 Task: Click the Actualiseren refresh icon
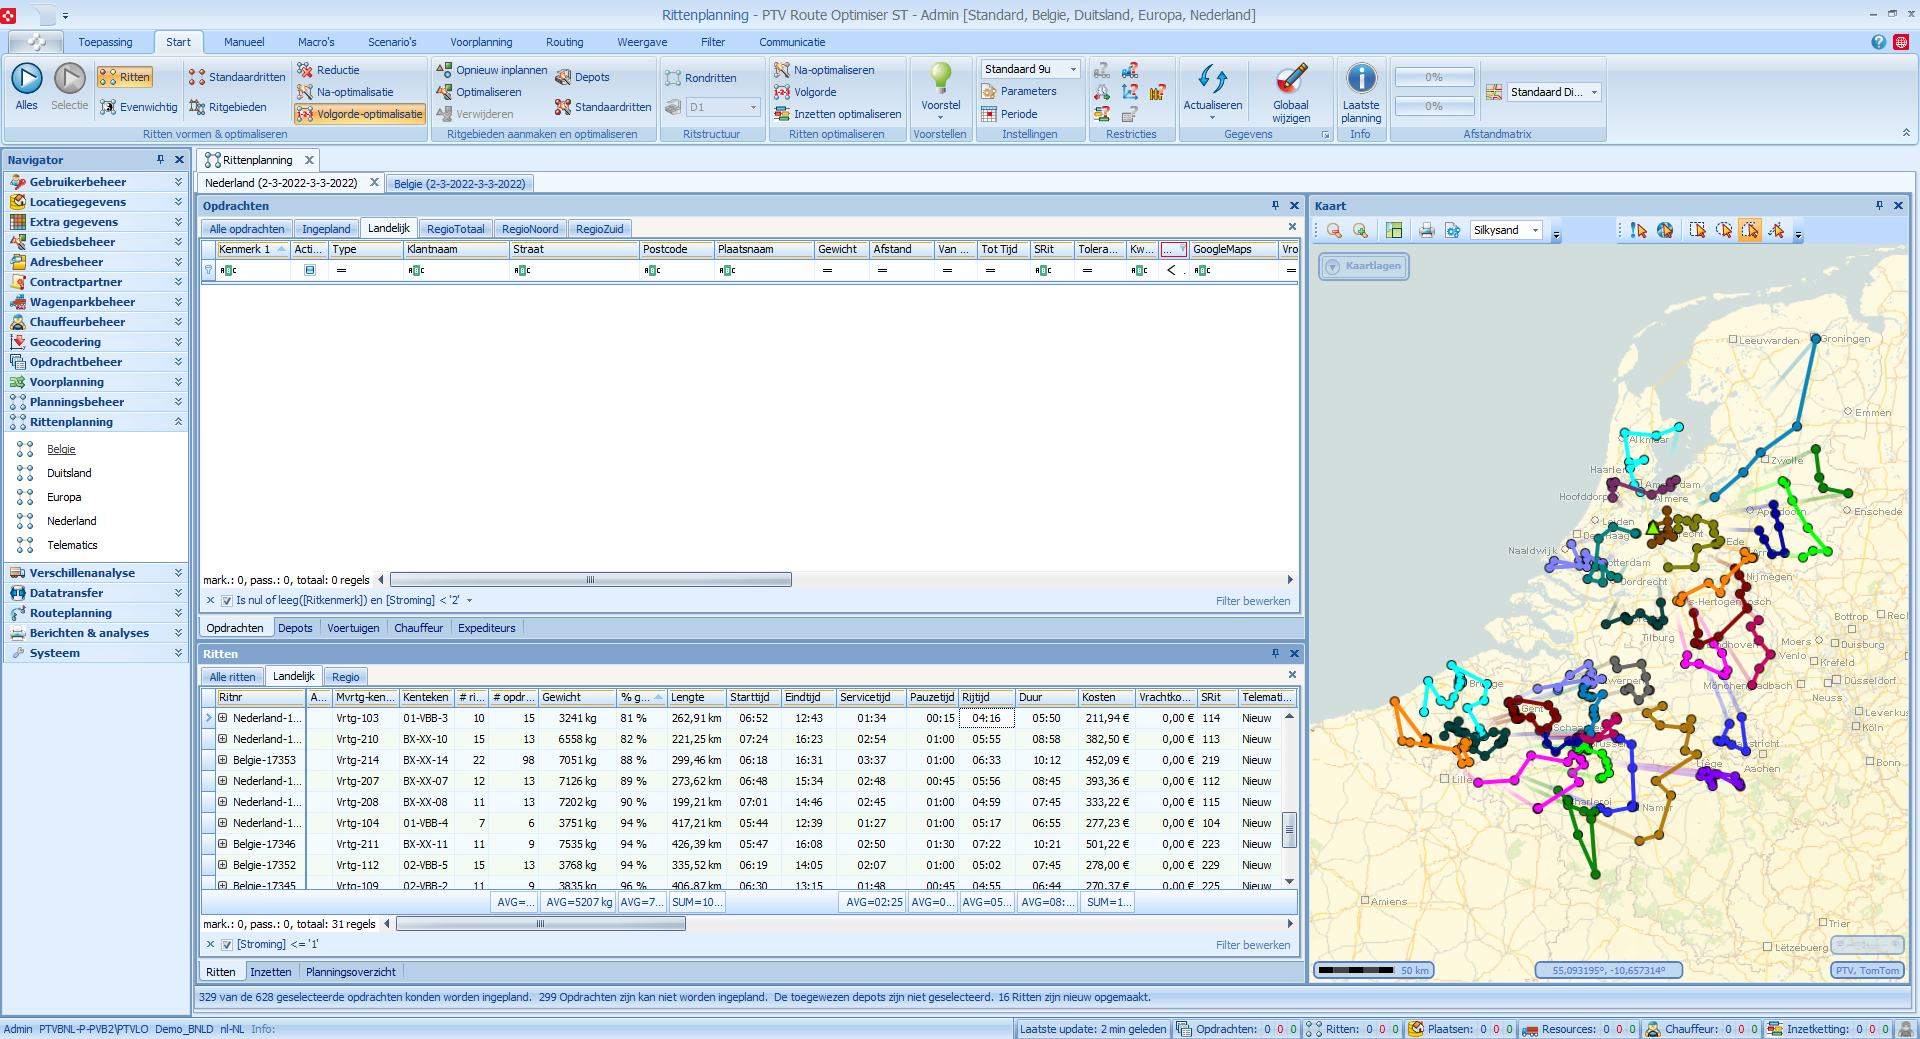pos(1212,79)
